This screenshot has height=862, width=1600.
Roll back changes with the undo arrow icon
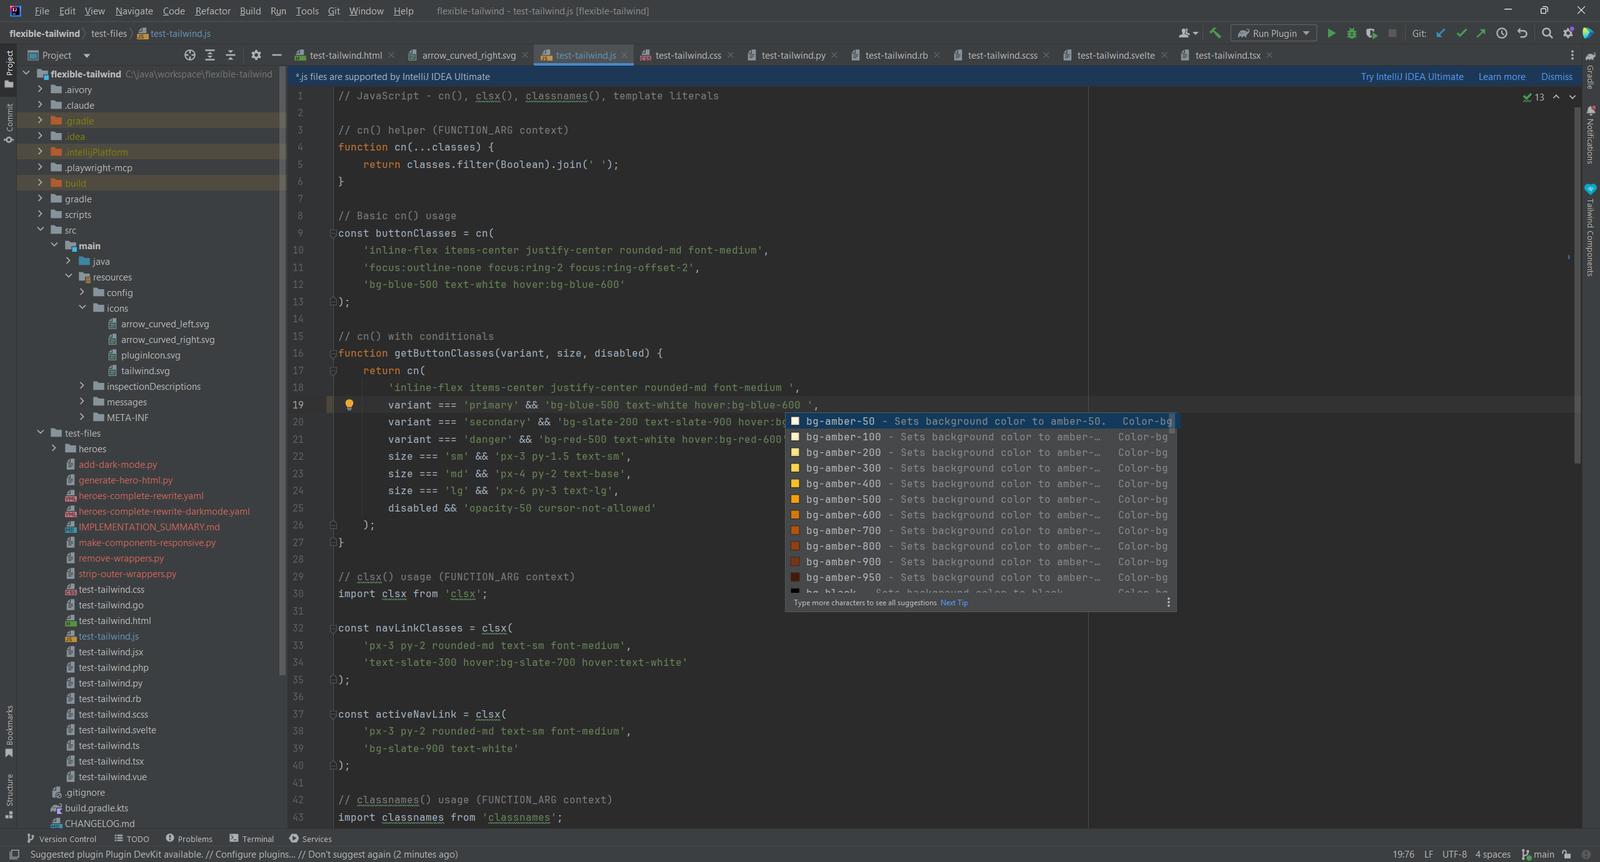click(x=1522, y=33)
